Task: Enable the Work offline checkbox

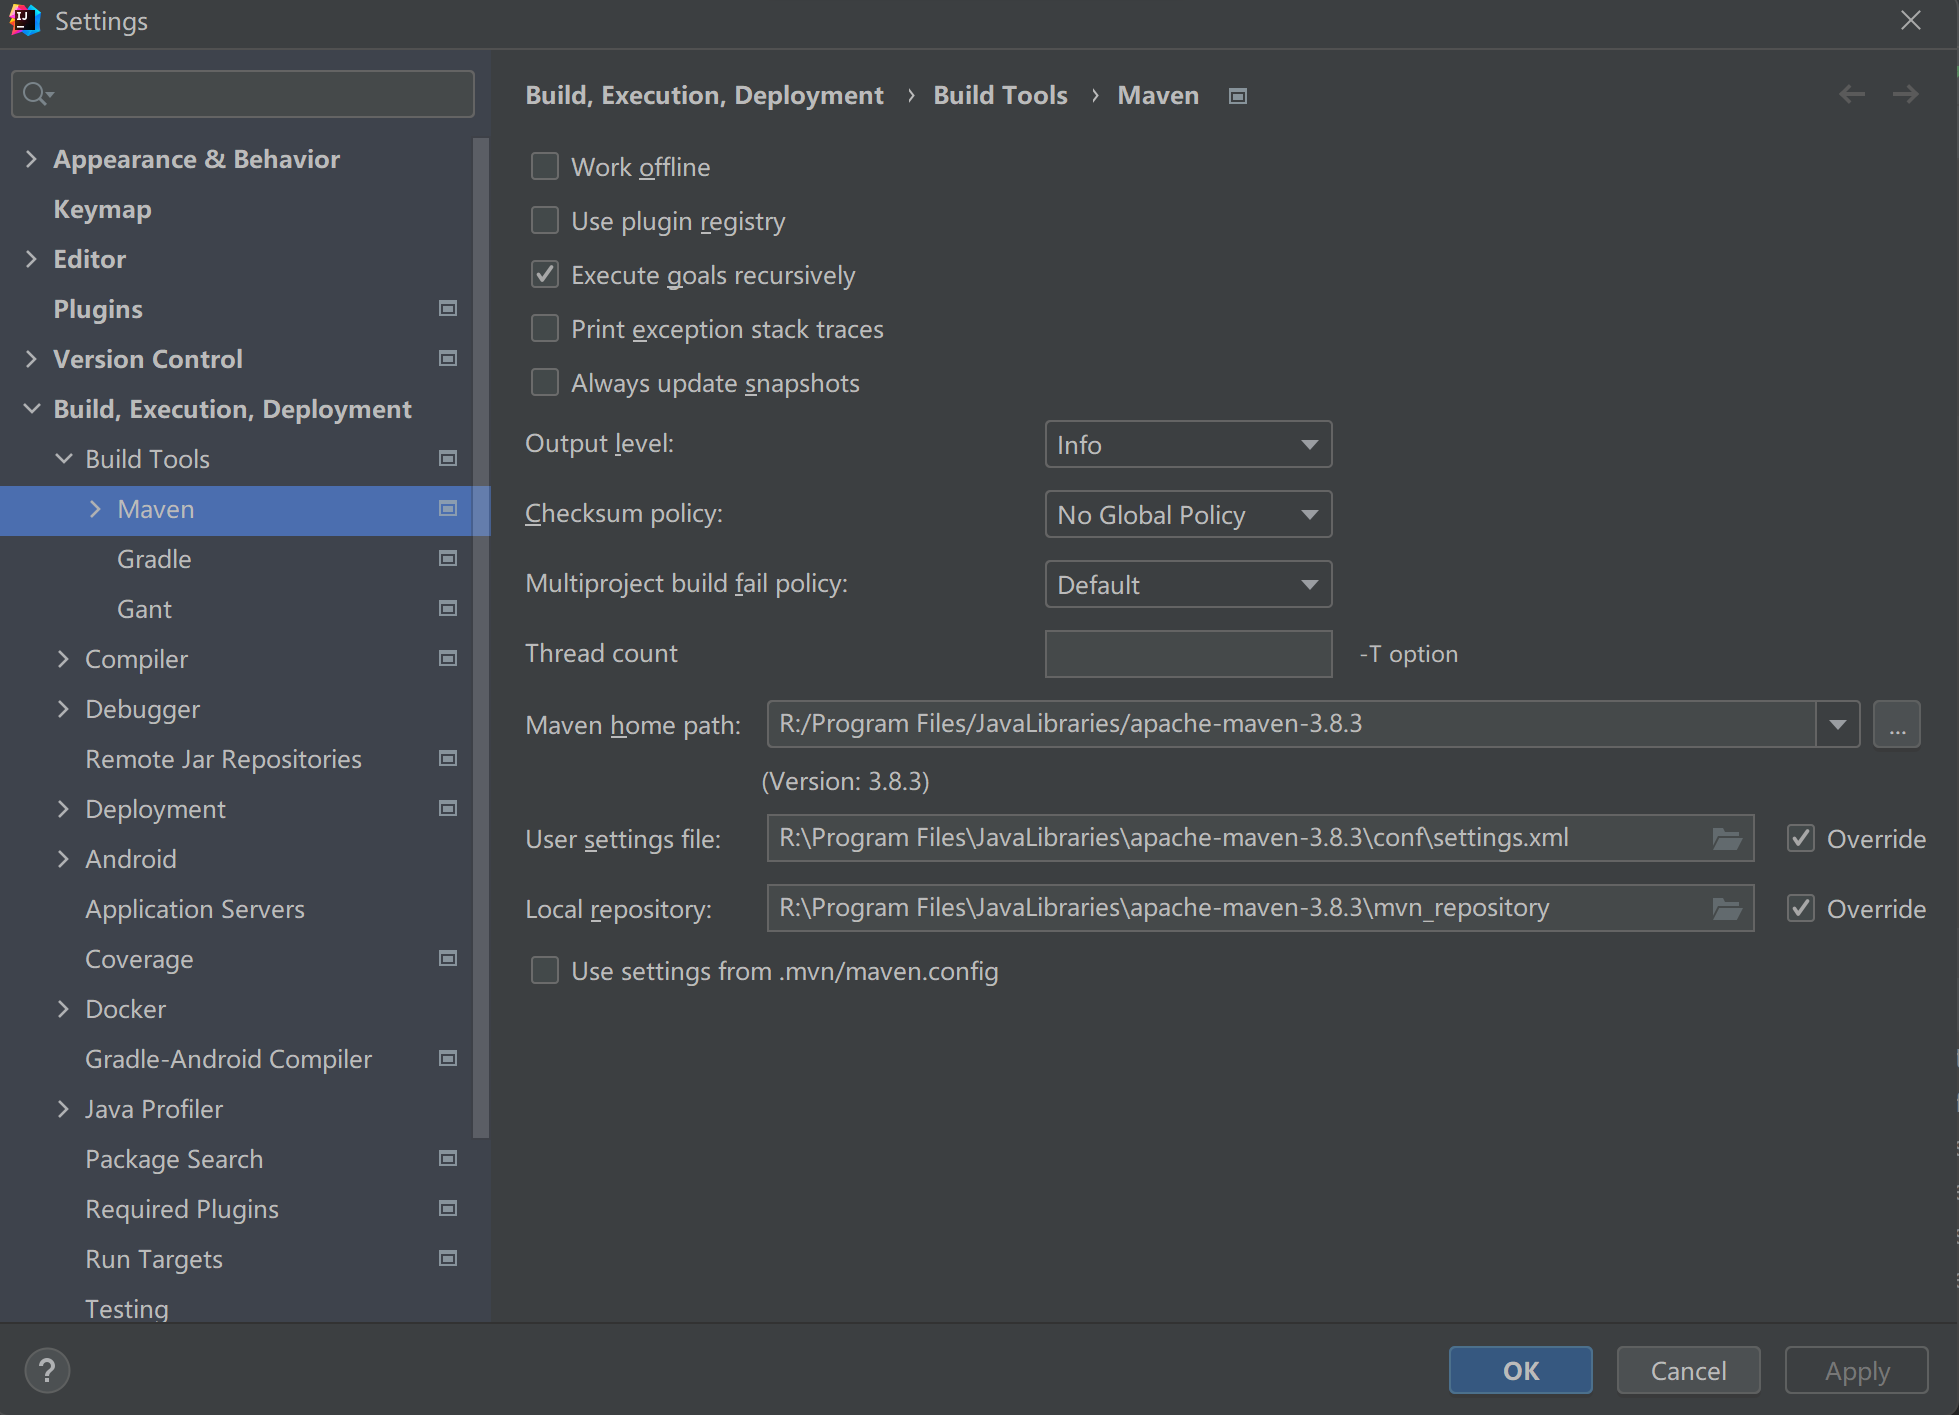Action: pos(545,167)
